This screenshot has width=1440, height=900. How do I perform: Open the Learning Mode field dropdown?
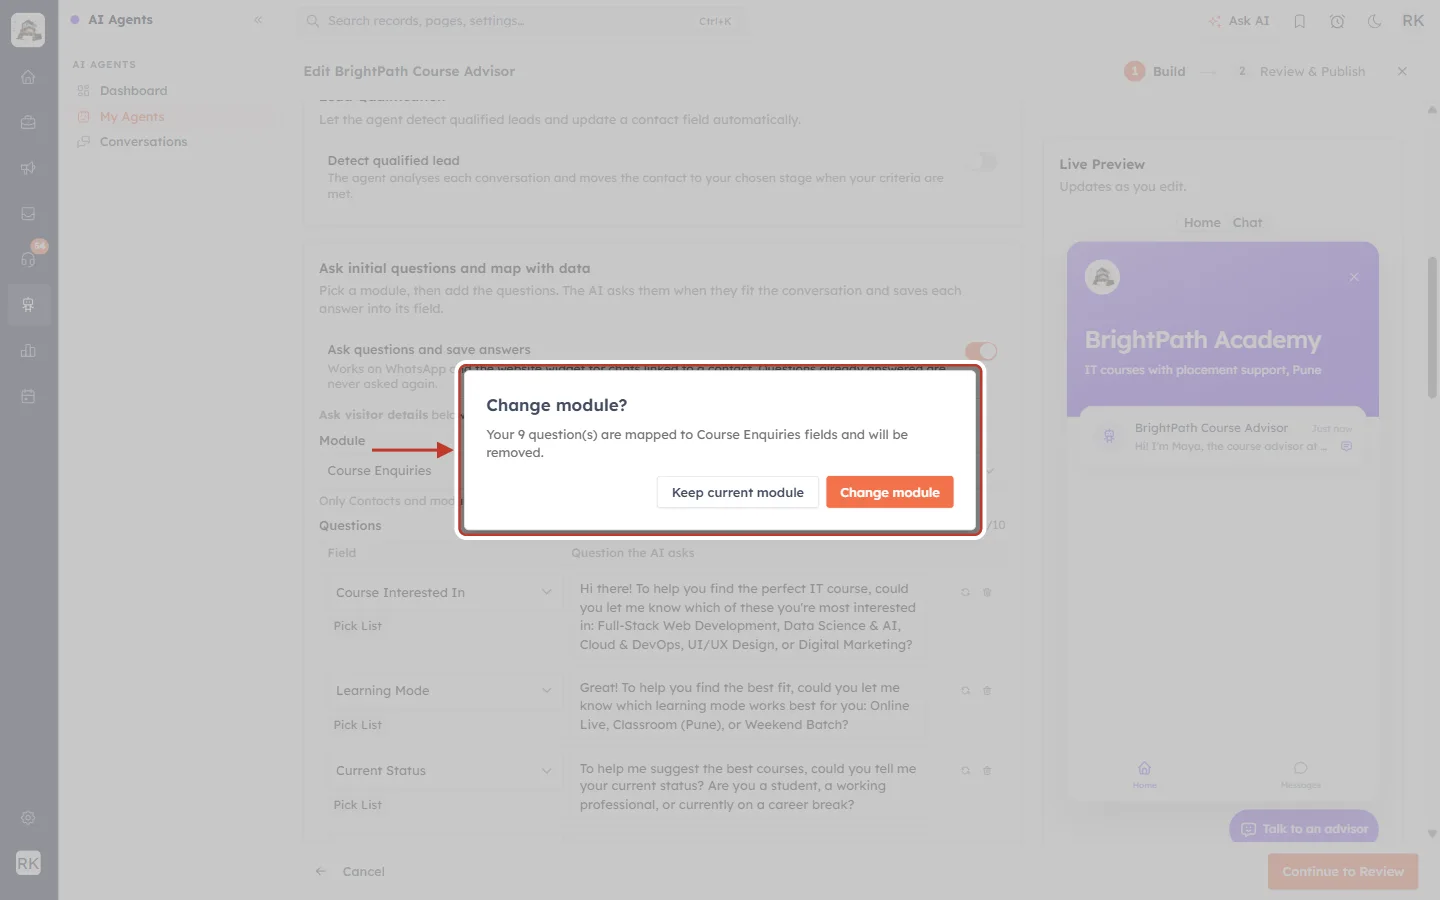[x=444, y=690]
